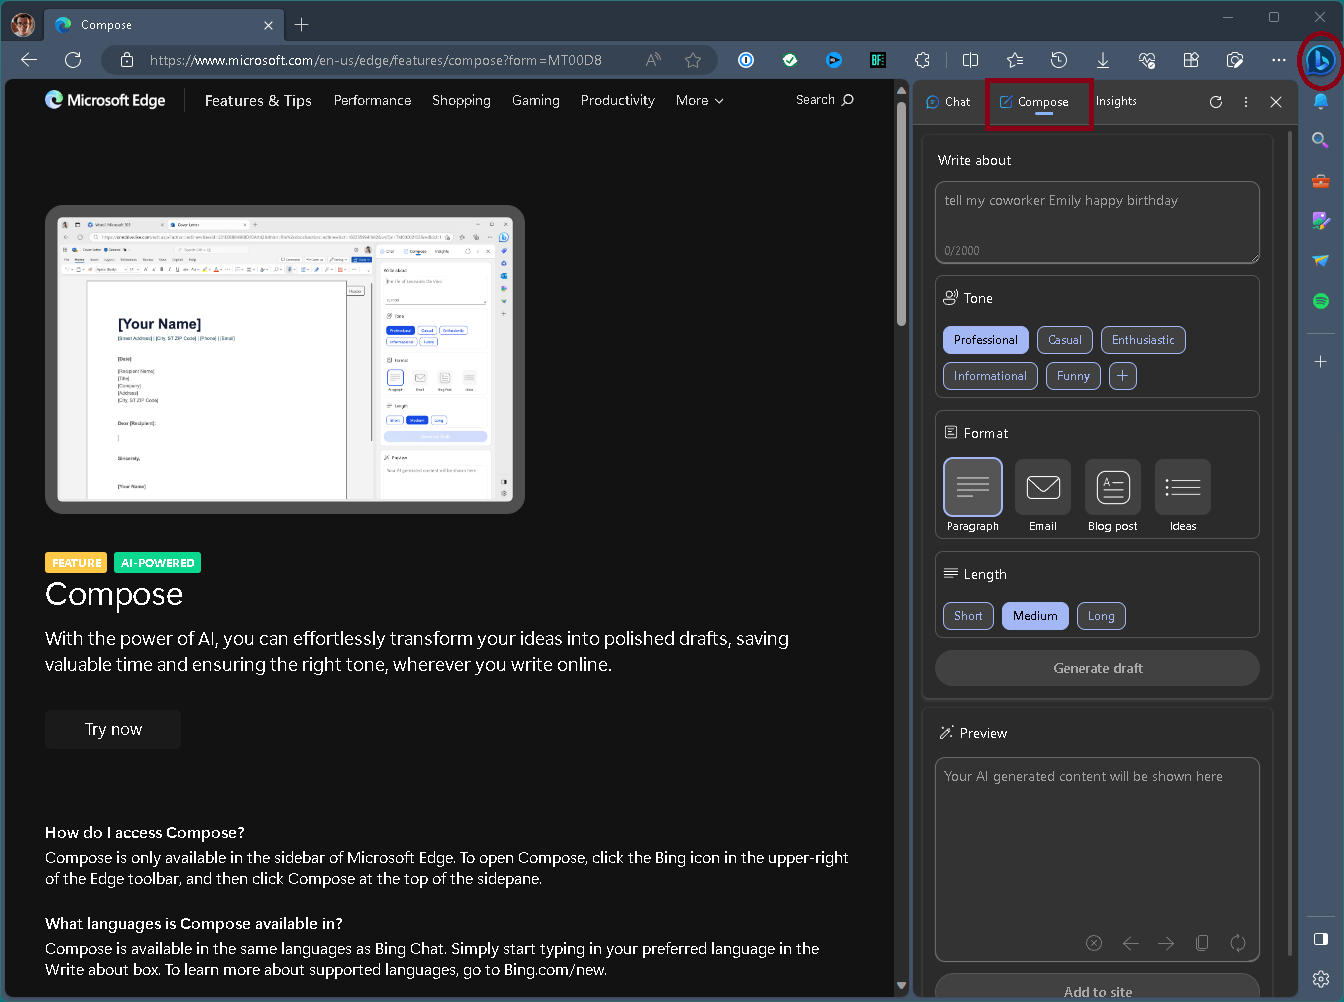
Task: Select Funny tone
Action: (1073, 376)
